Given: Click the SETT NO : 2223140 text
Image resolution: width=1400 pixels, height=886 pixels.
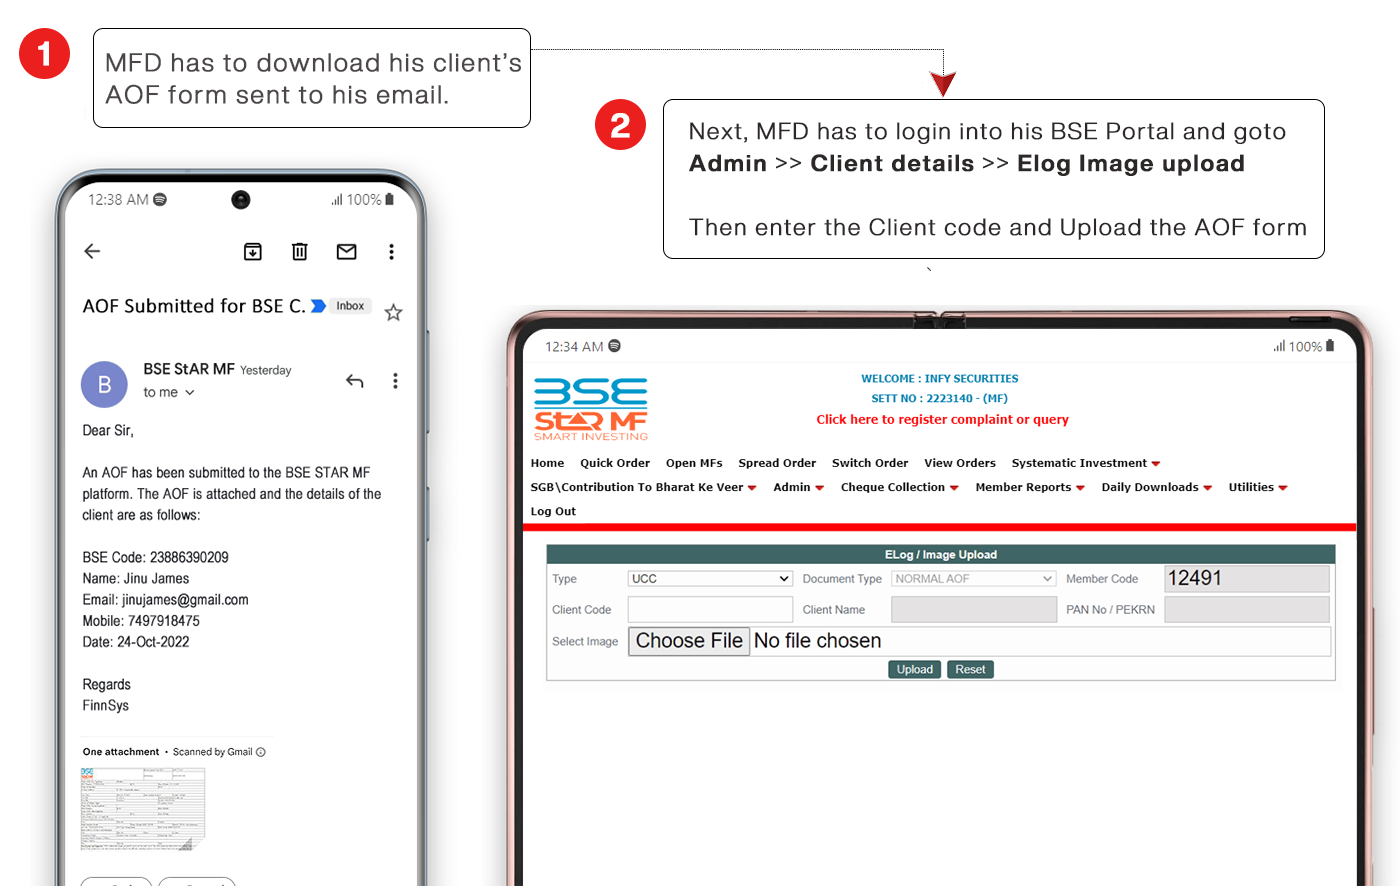Looking at the screenshot, I should (x=940, y=398).
